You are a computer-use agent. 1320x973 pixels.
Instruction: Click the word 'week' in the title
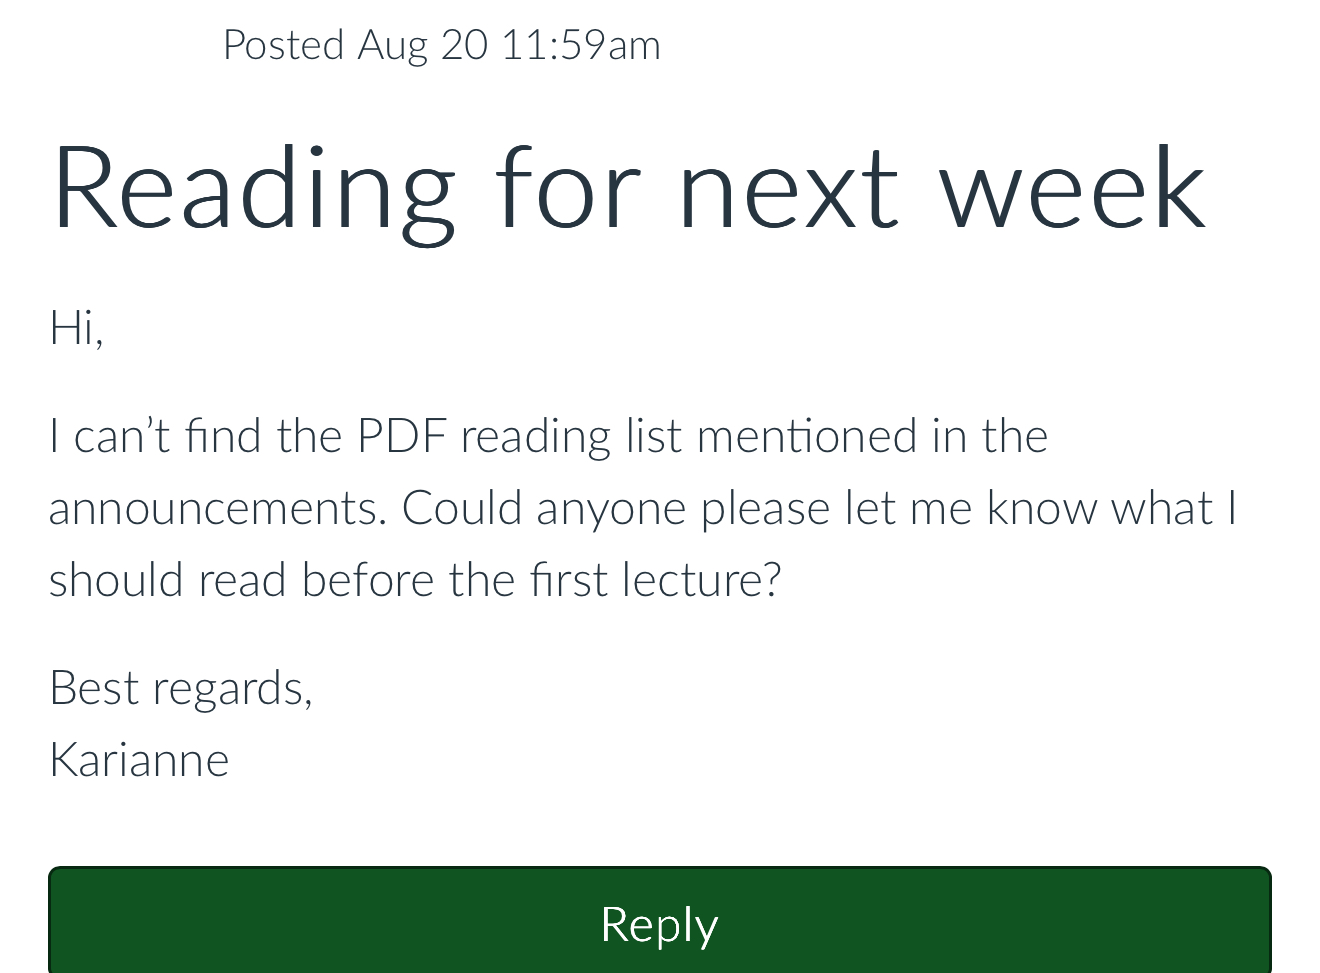pos(1073,188)
